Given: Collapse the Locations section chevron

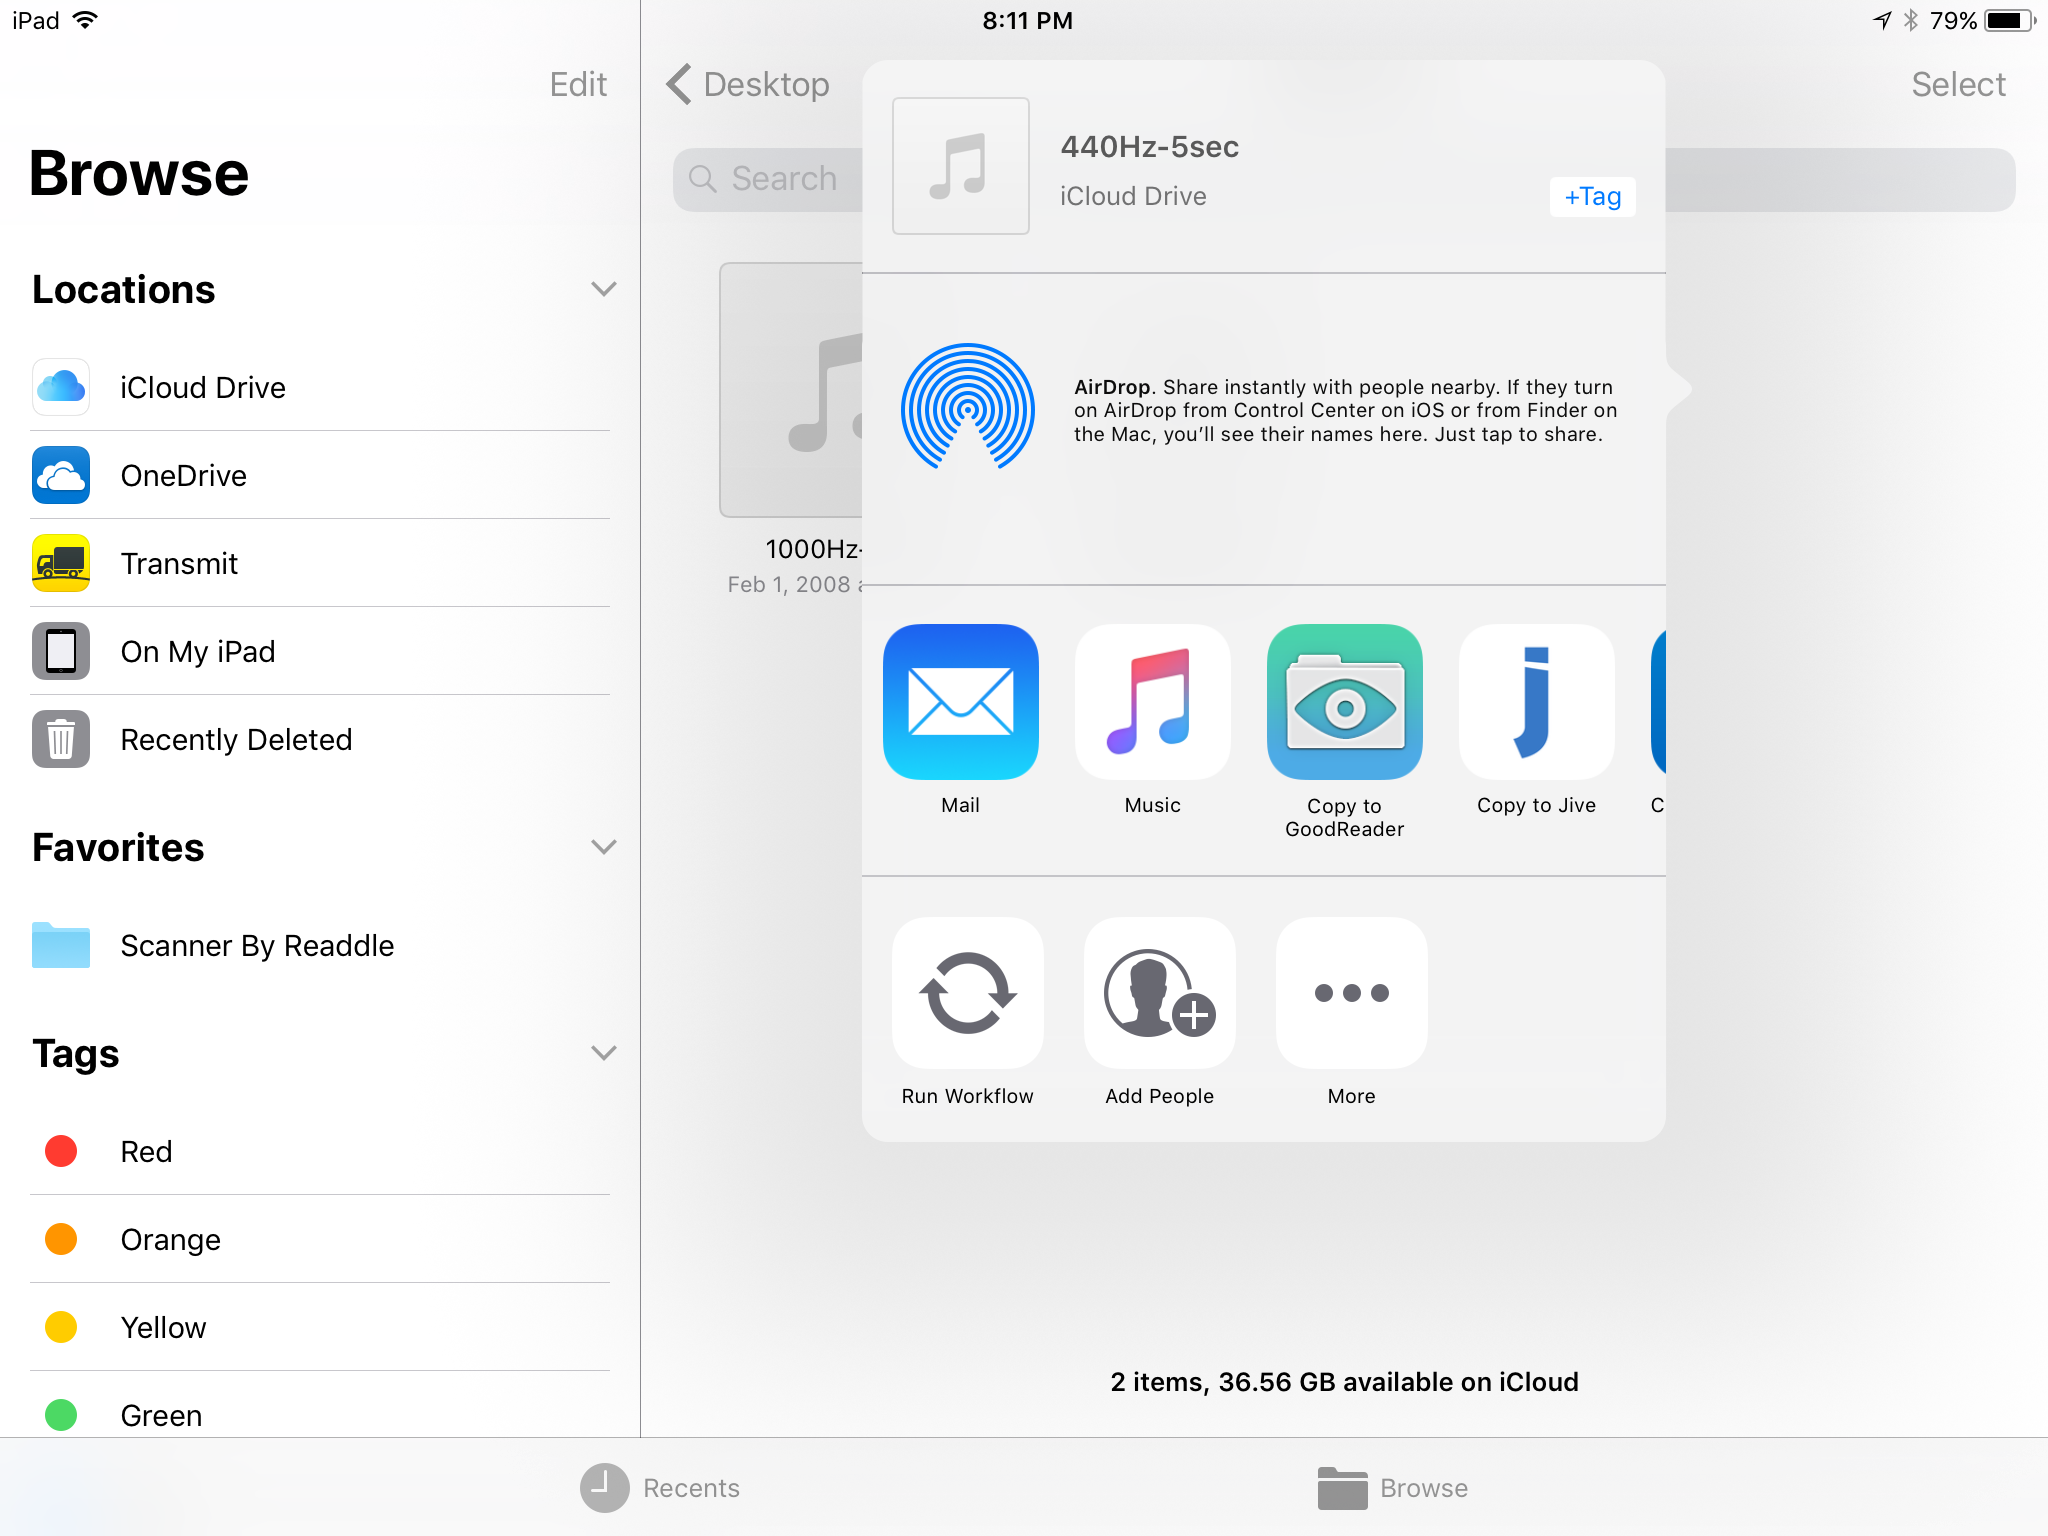Looking at the screenshot, I should tap(603, 289).
